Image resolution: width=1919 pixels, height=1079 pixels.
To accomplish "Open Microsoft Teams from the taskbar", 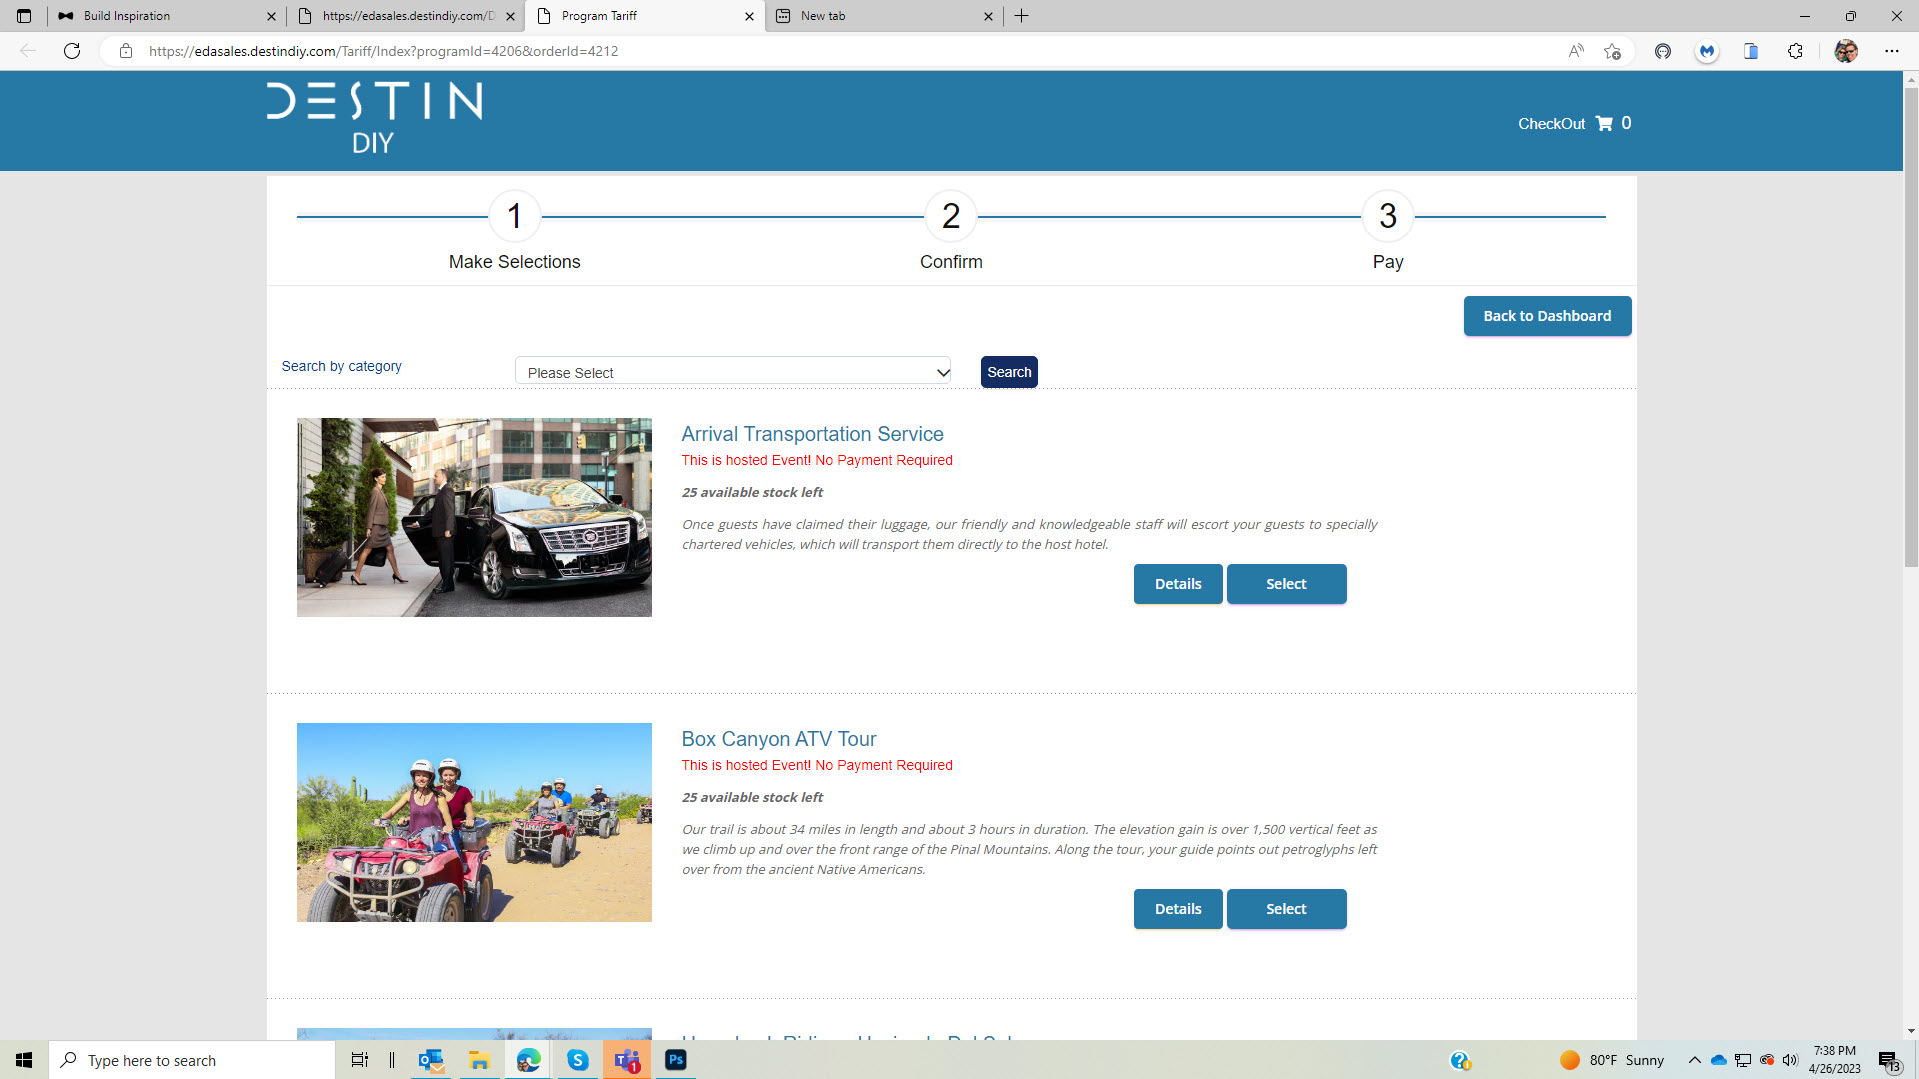I will (x=627, y=1060).
